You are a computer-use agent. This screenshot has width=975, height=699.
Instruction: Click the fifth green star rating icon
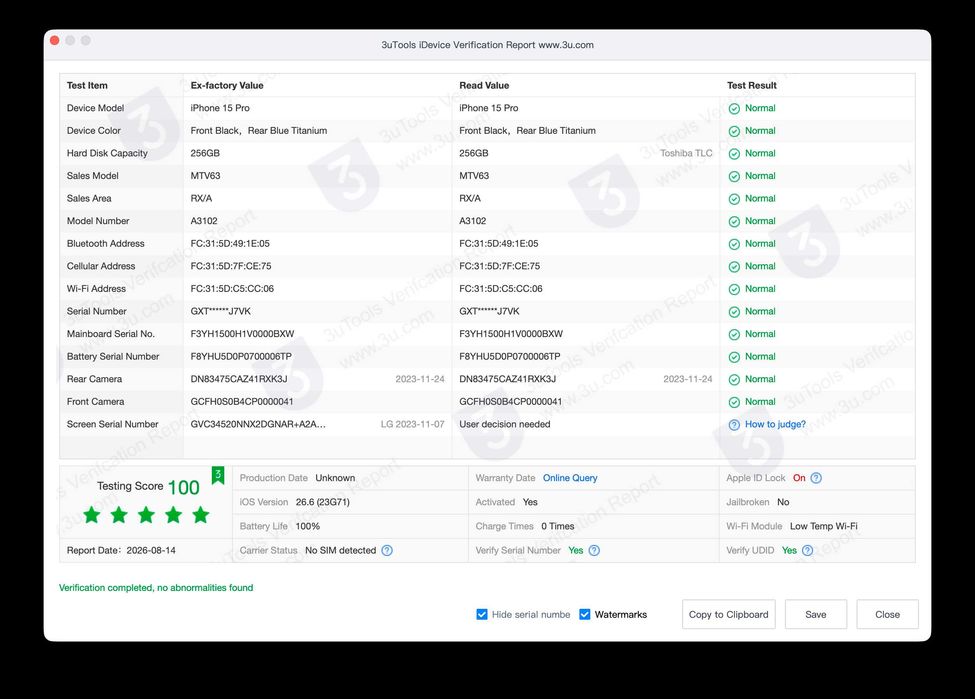(x=201, y=515)
